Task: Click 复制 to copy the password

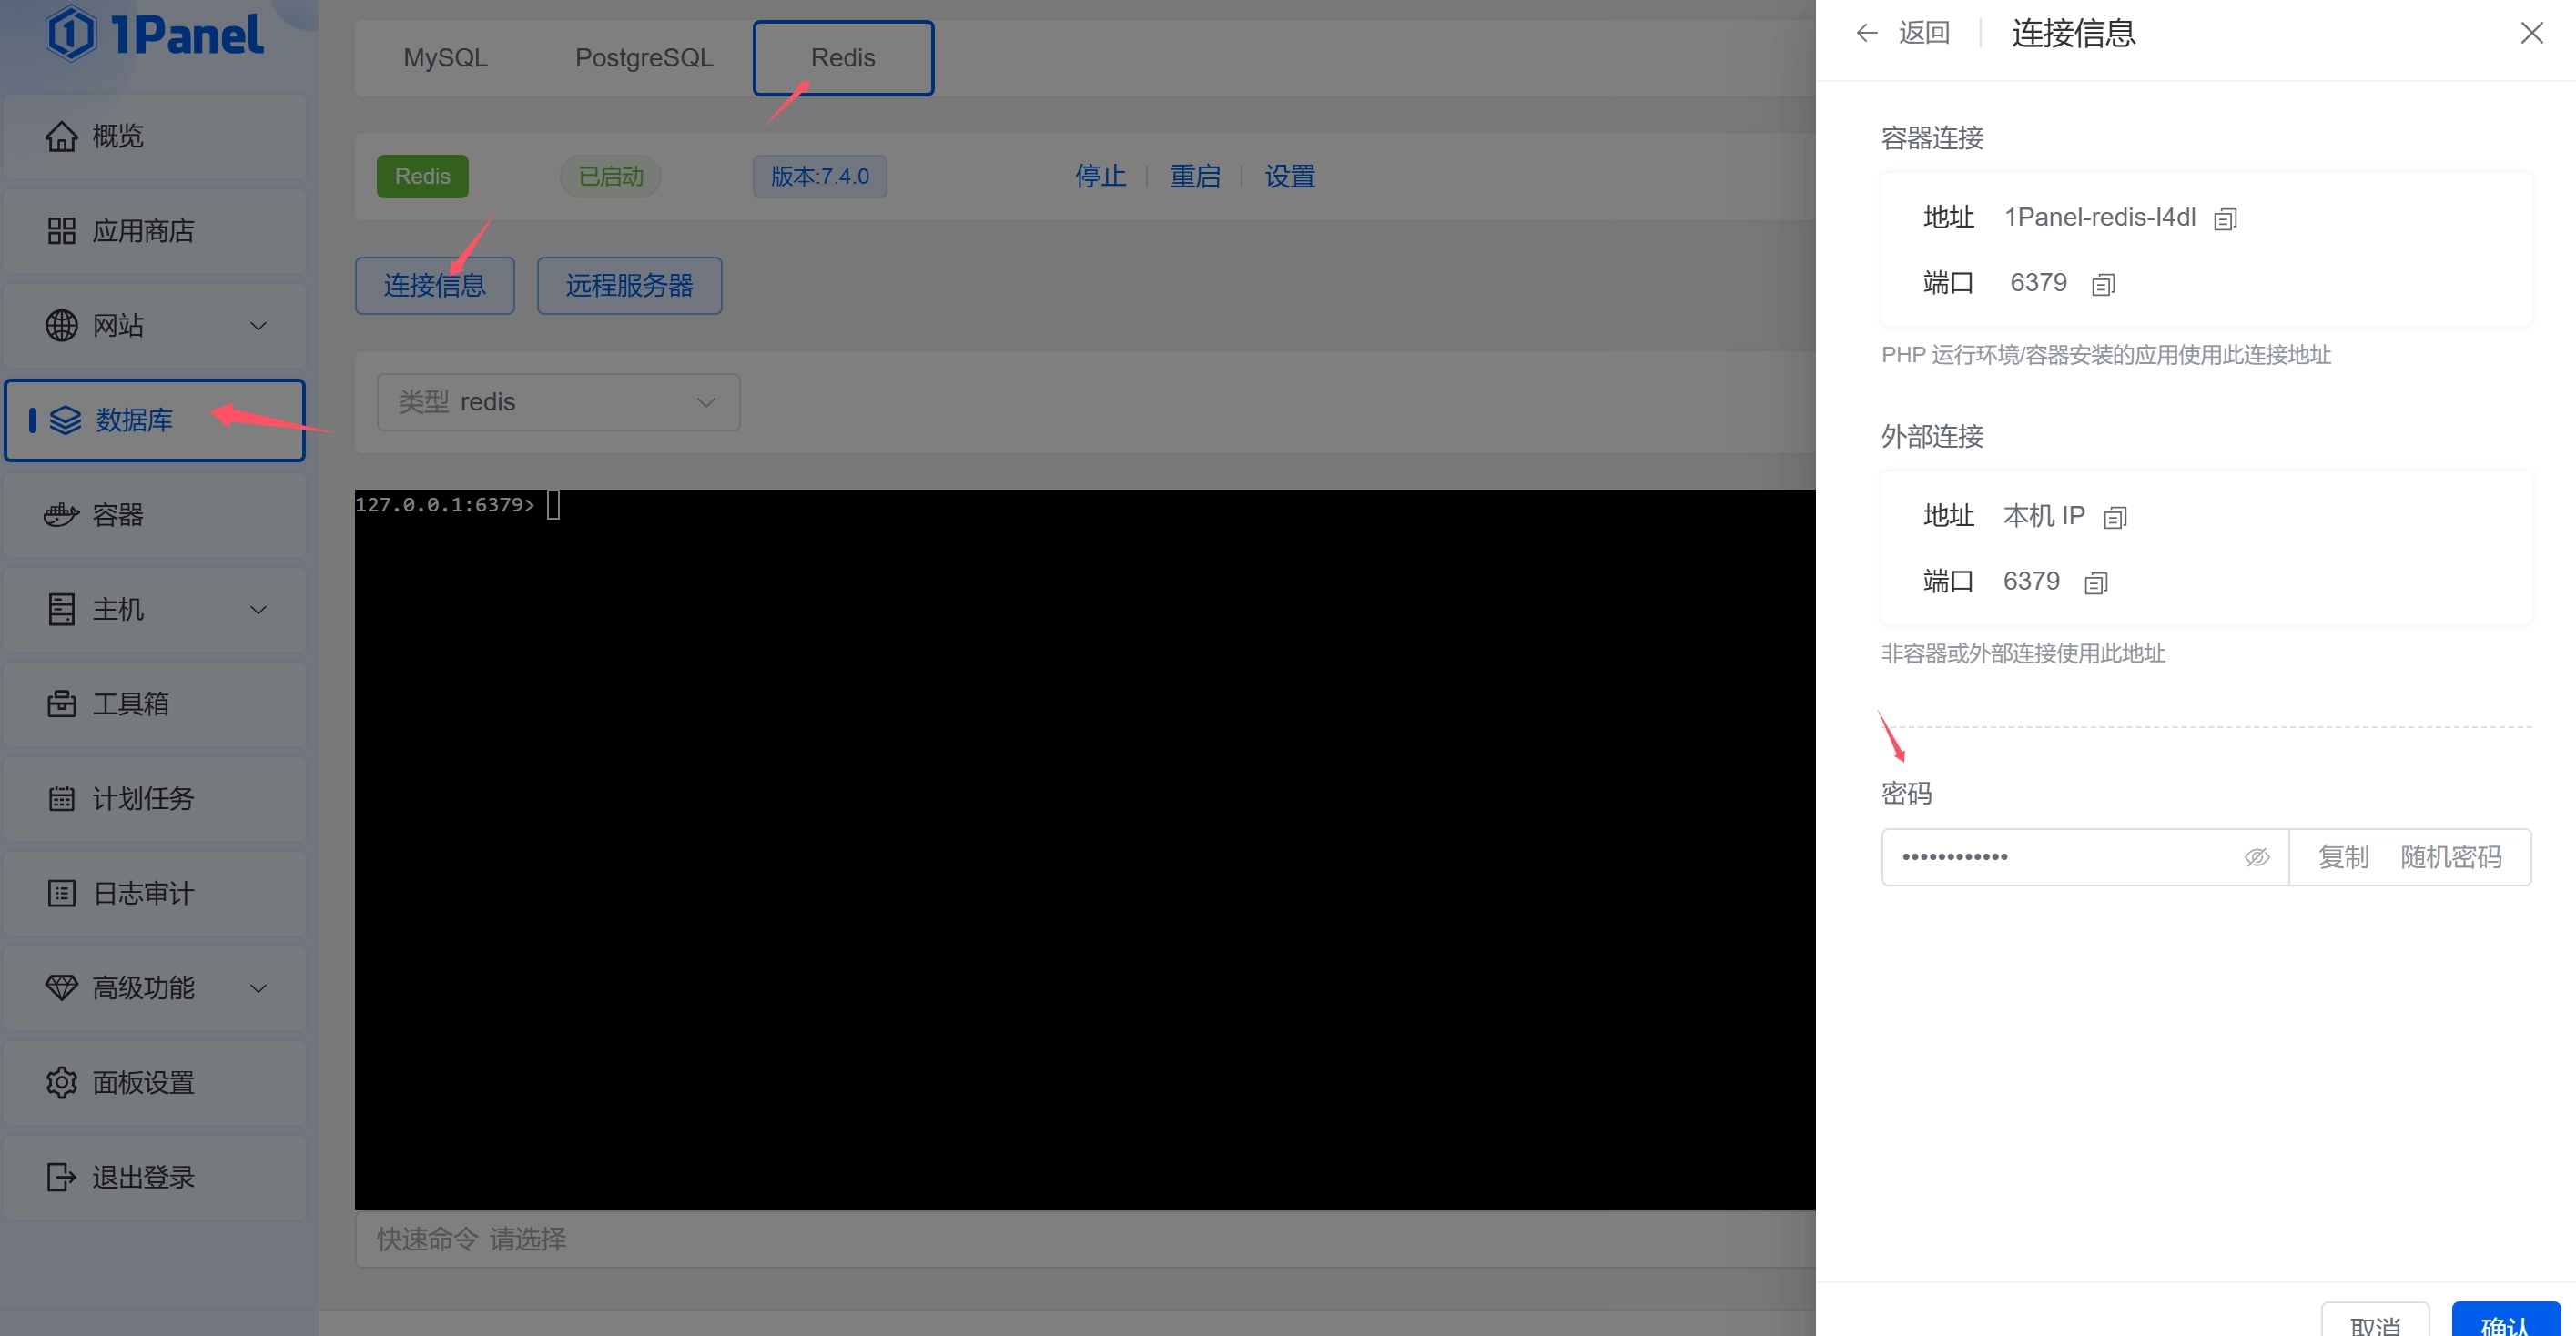Action: point(2343,857)
